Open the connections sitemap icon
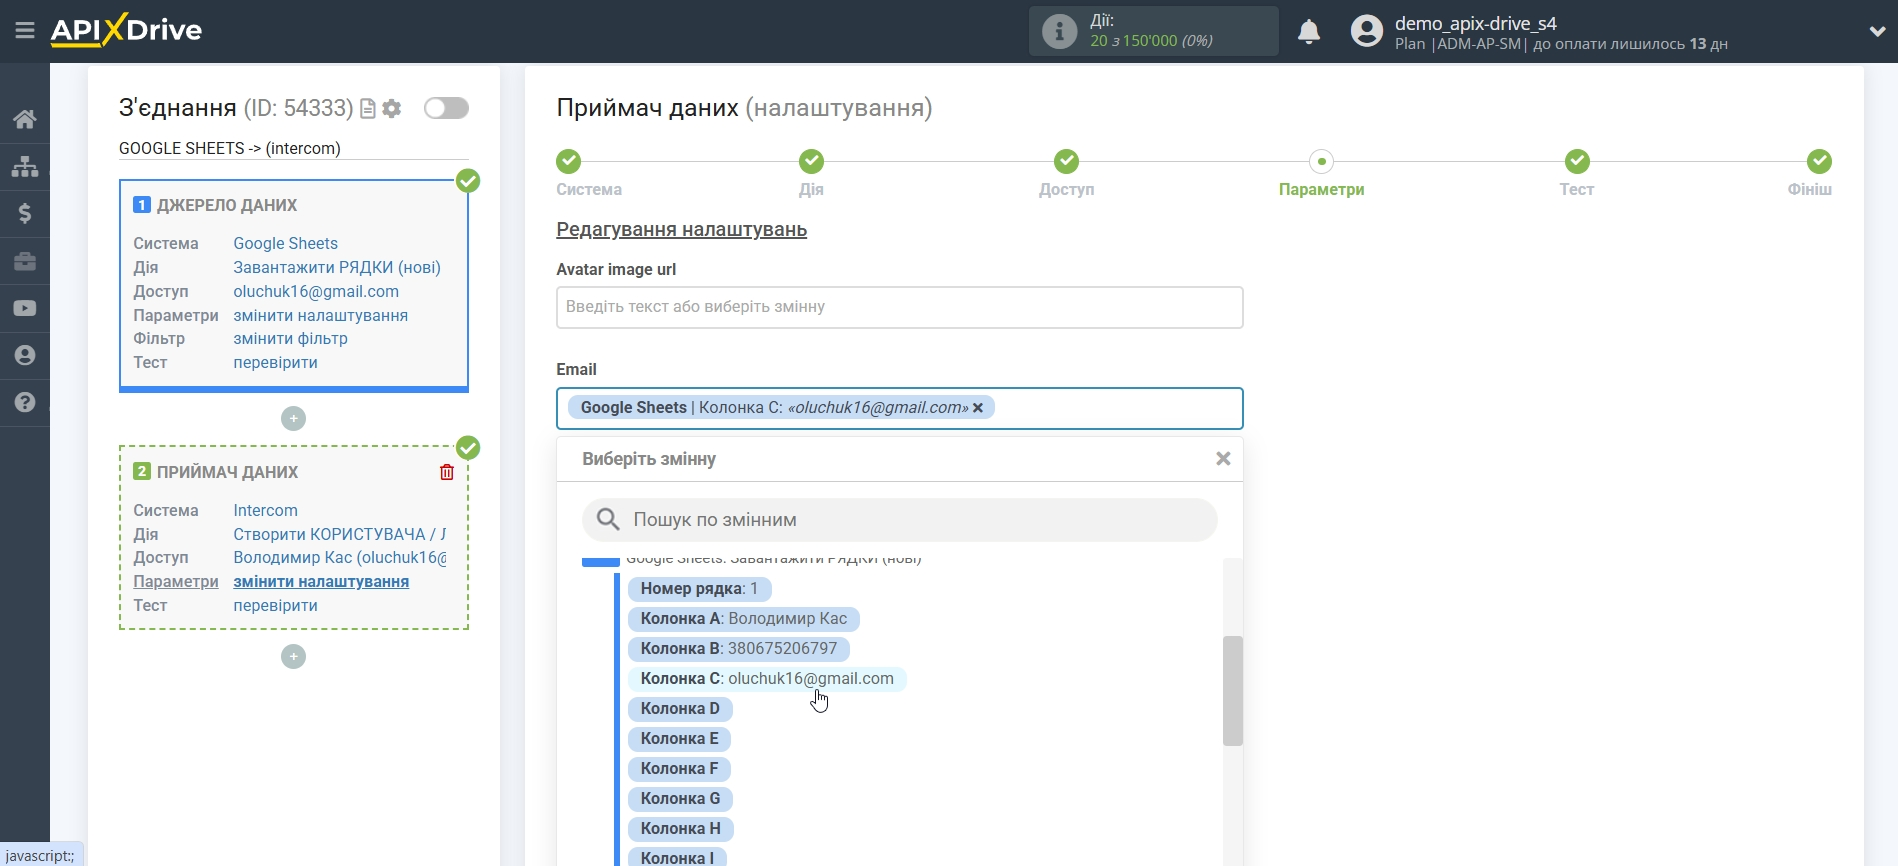This screenshot has width=1898, height=866. 25,166
